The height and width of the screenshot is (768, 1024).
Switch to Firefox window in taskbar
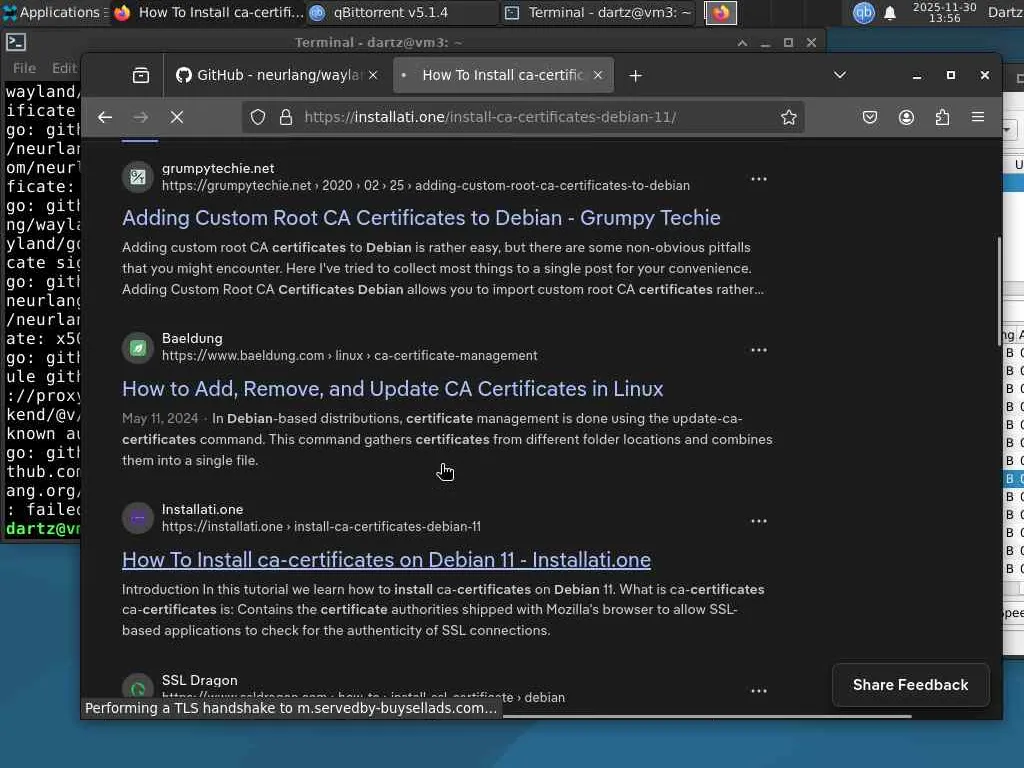(208, 12)
